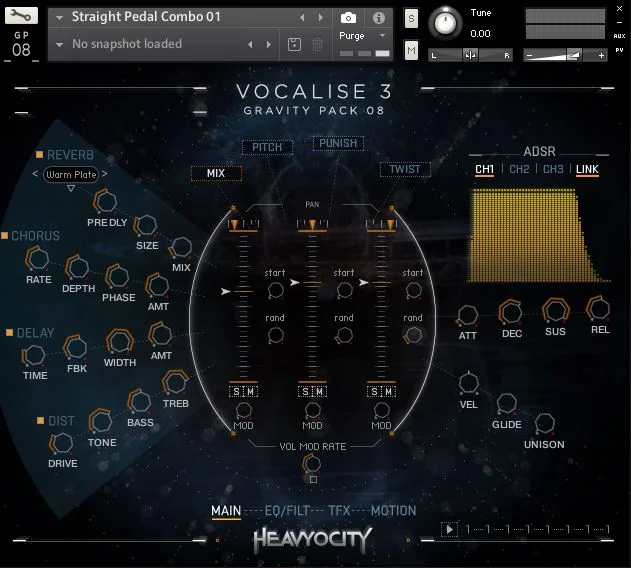Switch to the MOTION page

(394, 510)
